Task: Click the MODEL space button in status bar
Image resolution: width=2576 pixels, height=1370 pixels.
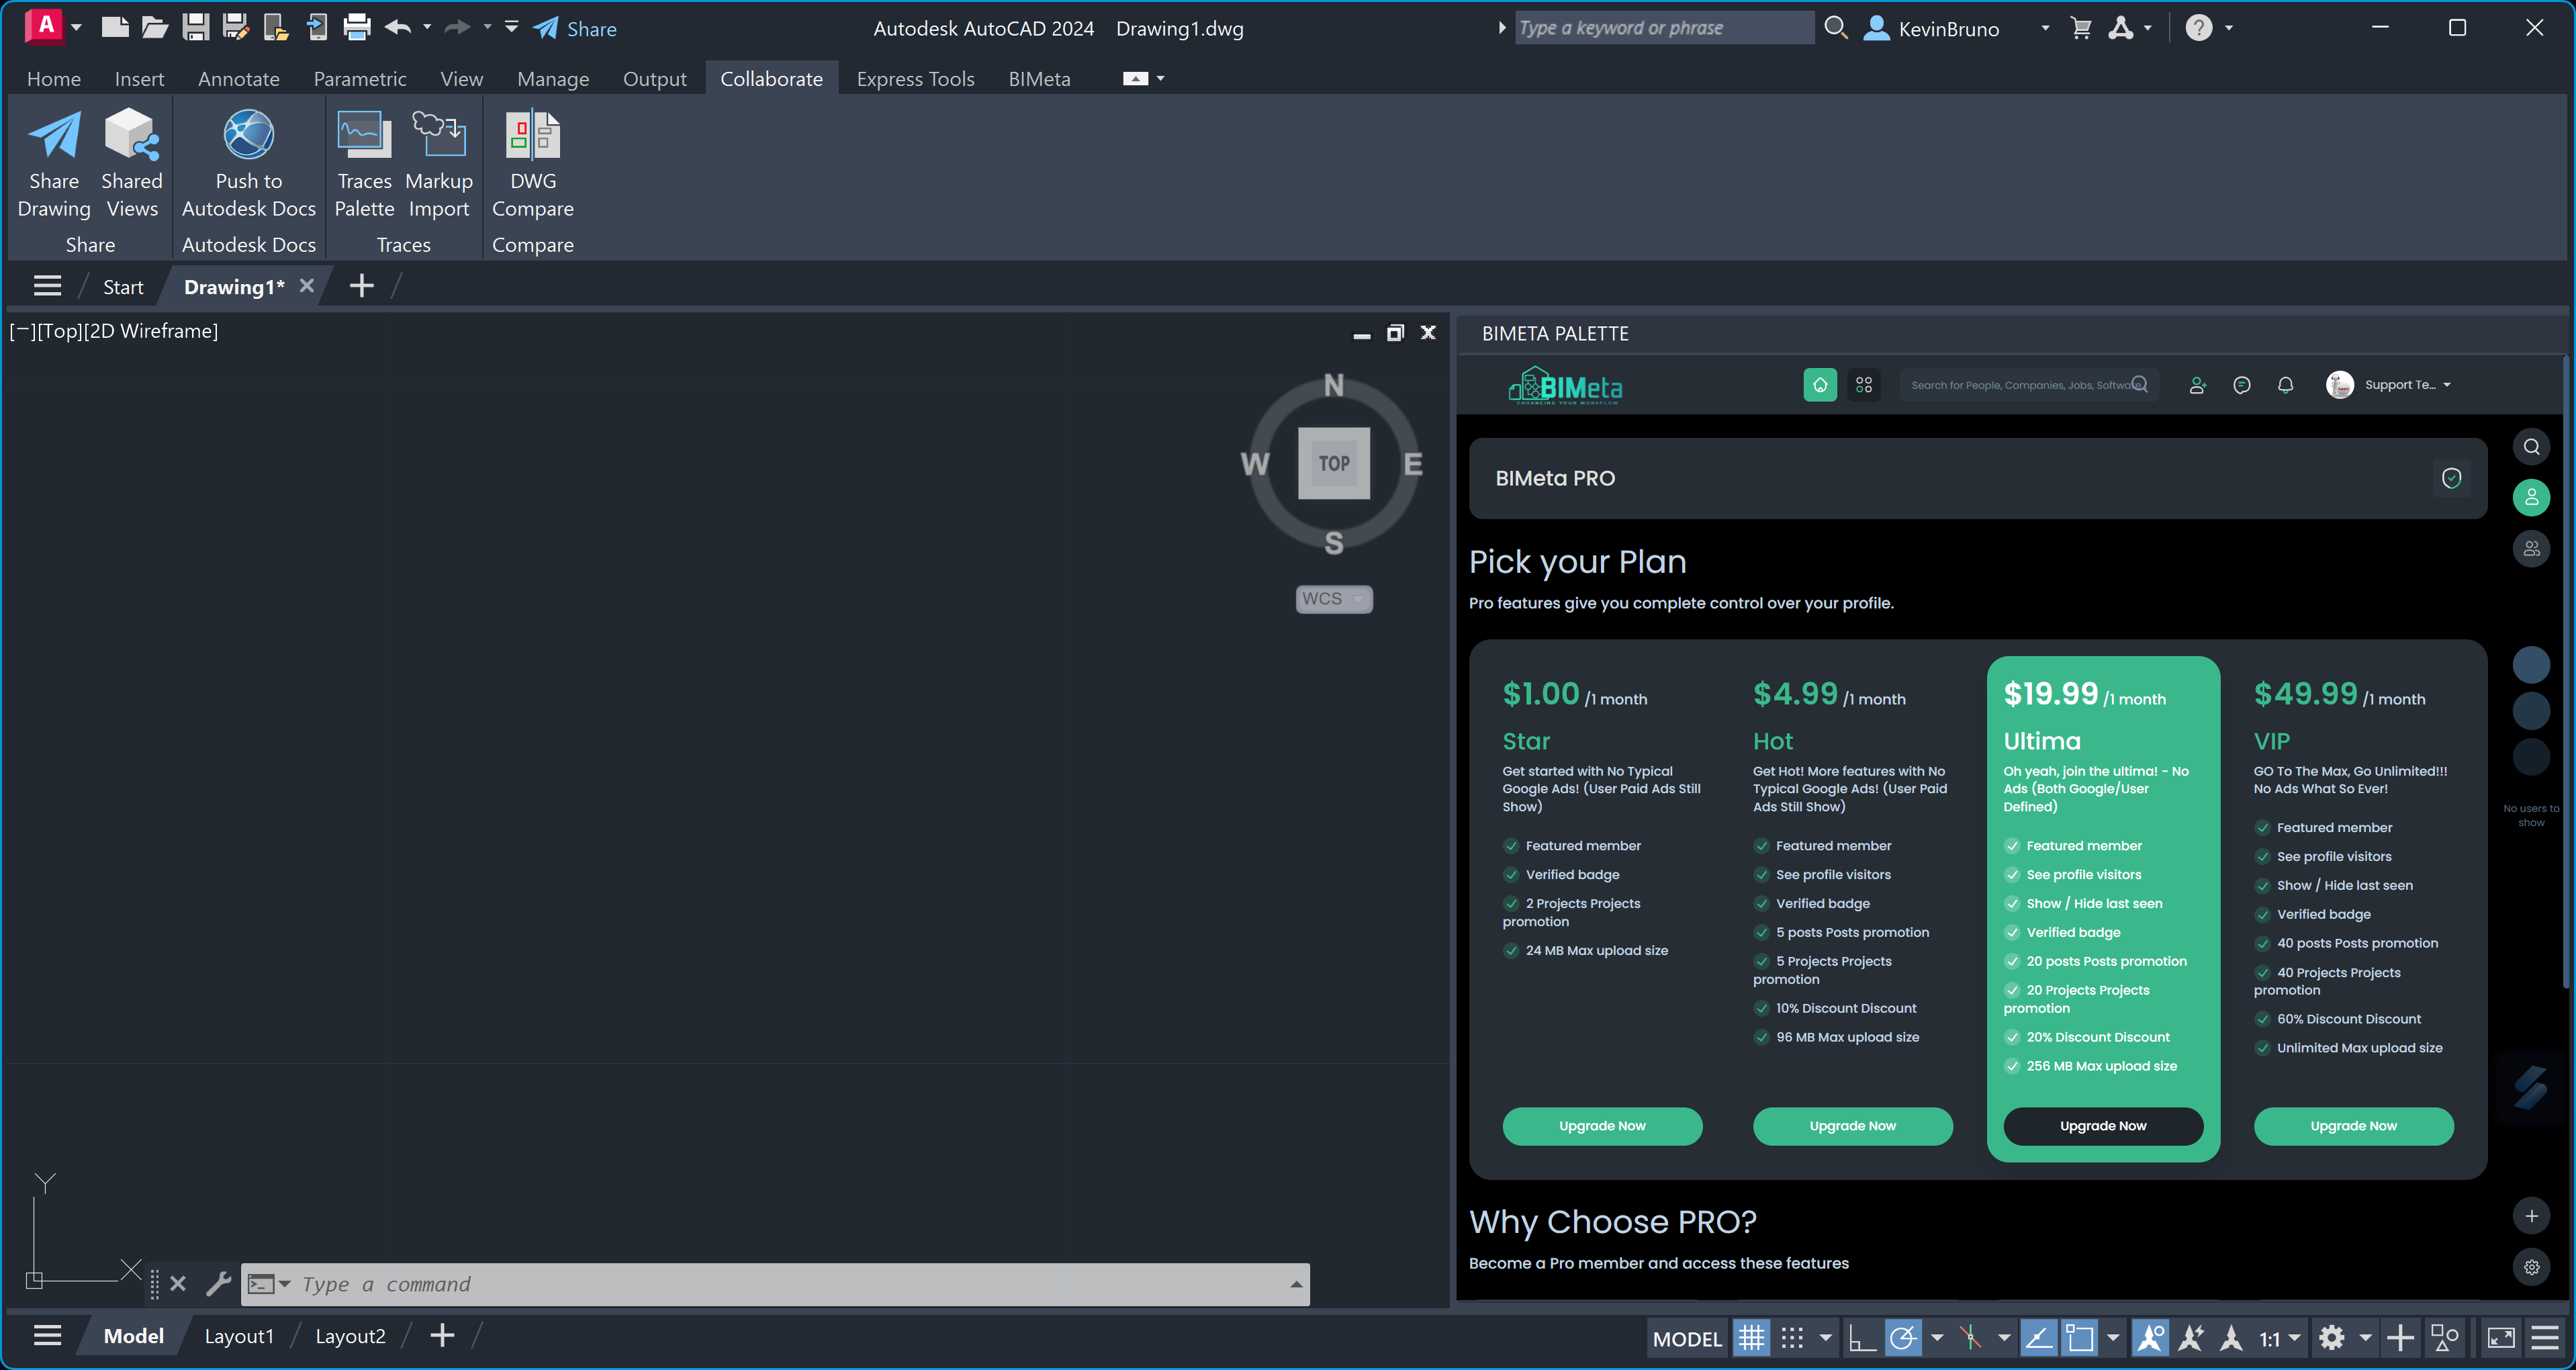Action: [1687, 1338]
